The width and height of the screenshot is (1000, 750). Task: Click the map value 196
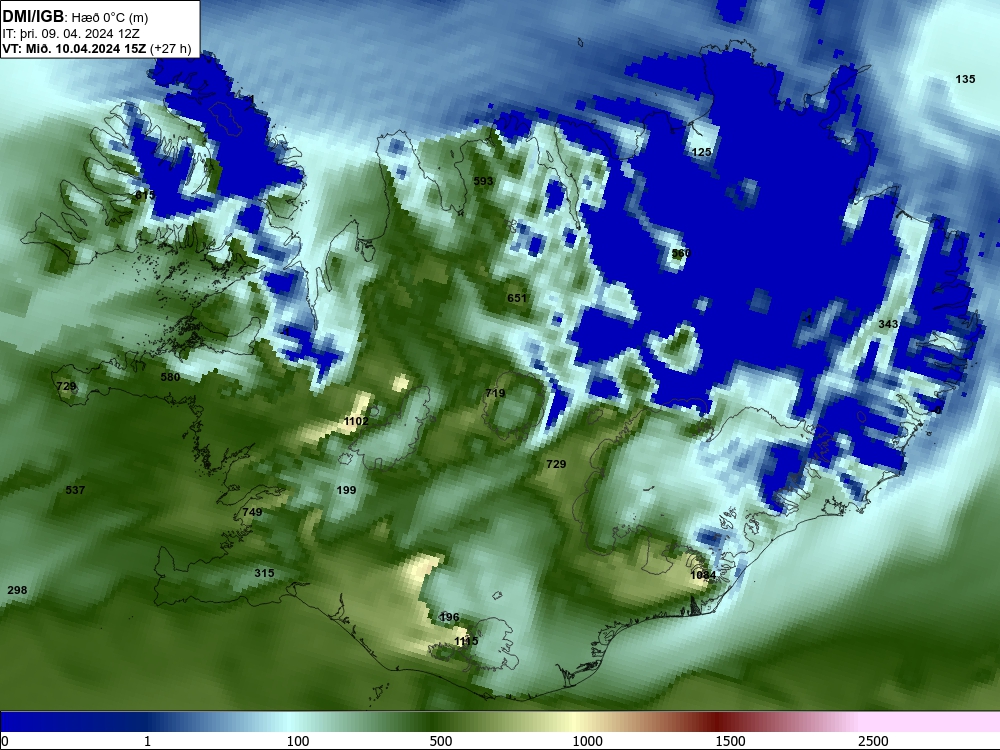[449, 617]
